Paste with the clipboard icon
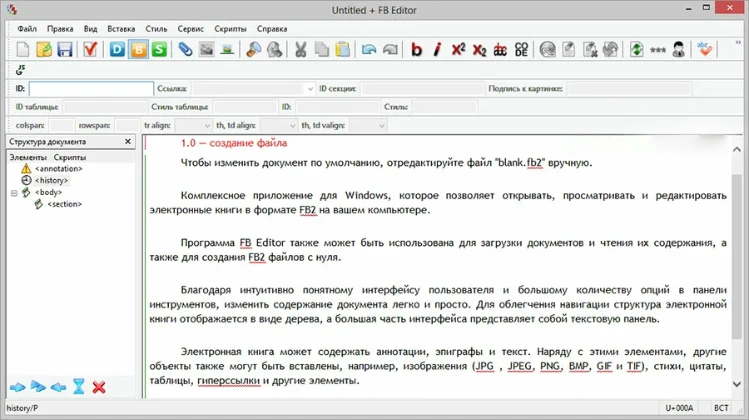The width and height of the screenshot is (749, 420). tap(342, 49)
